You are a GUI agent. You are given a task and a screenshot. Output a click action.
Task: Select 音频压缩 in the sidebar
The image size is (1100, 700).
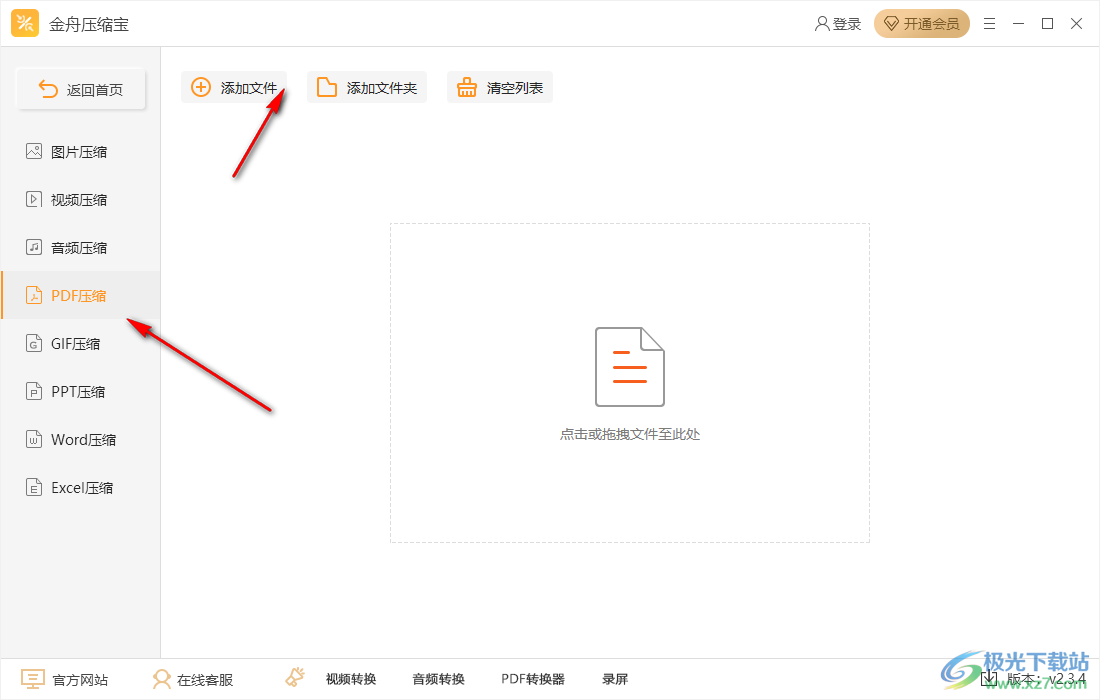tap(80, 248)
